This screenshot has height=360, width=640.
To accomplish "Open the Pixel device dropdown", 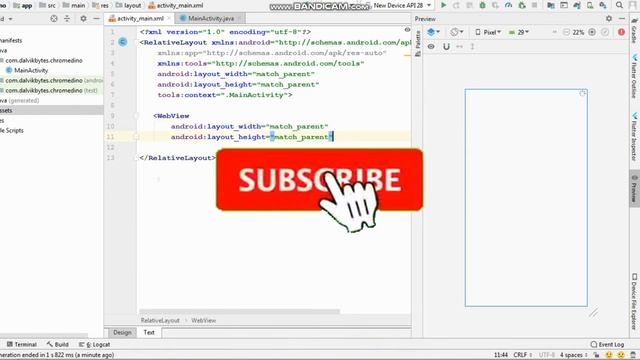I will coord(488,32).
